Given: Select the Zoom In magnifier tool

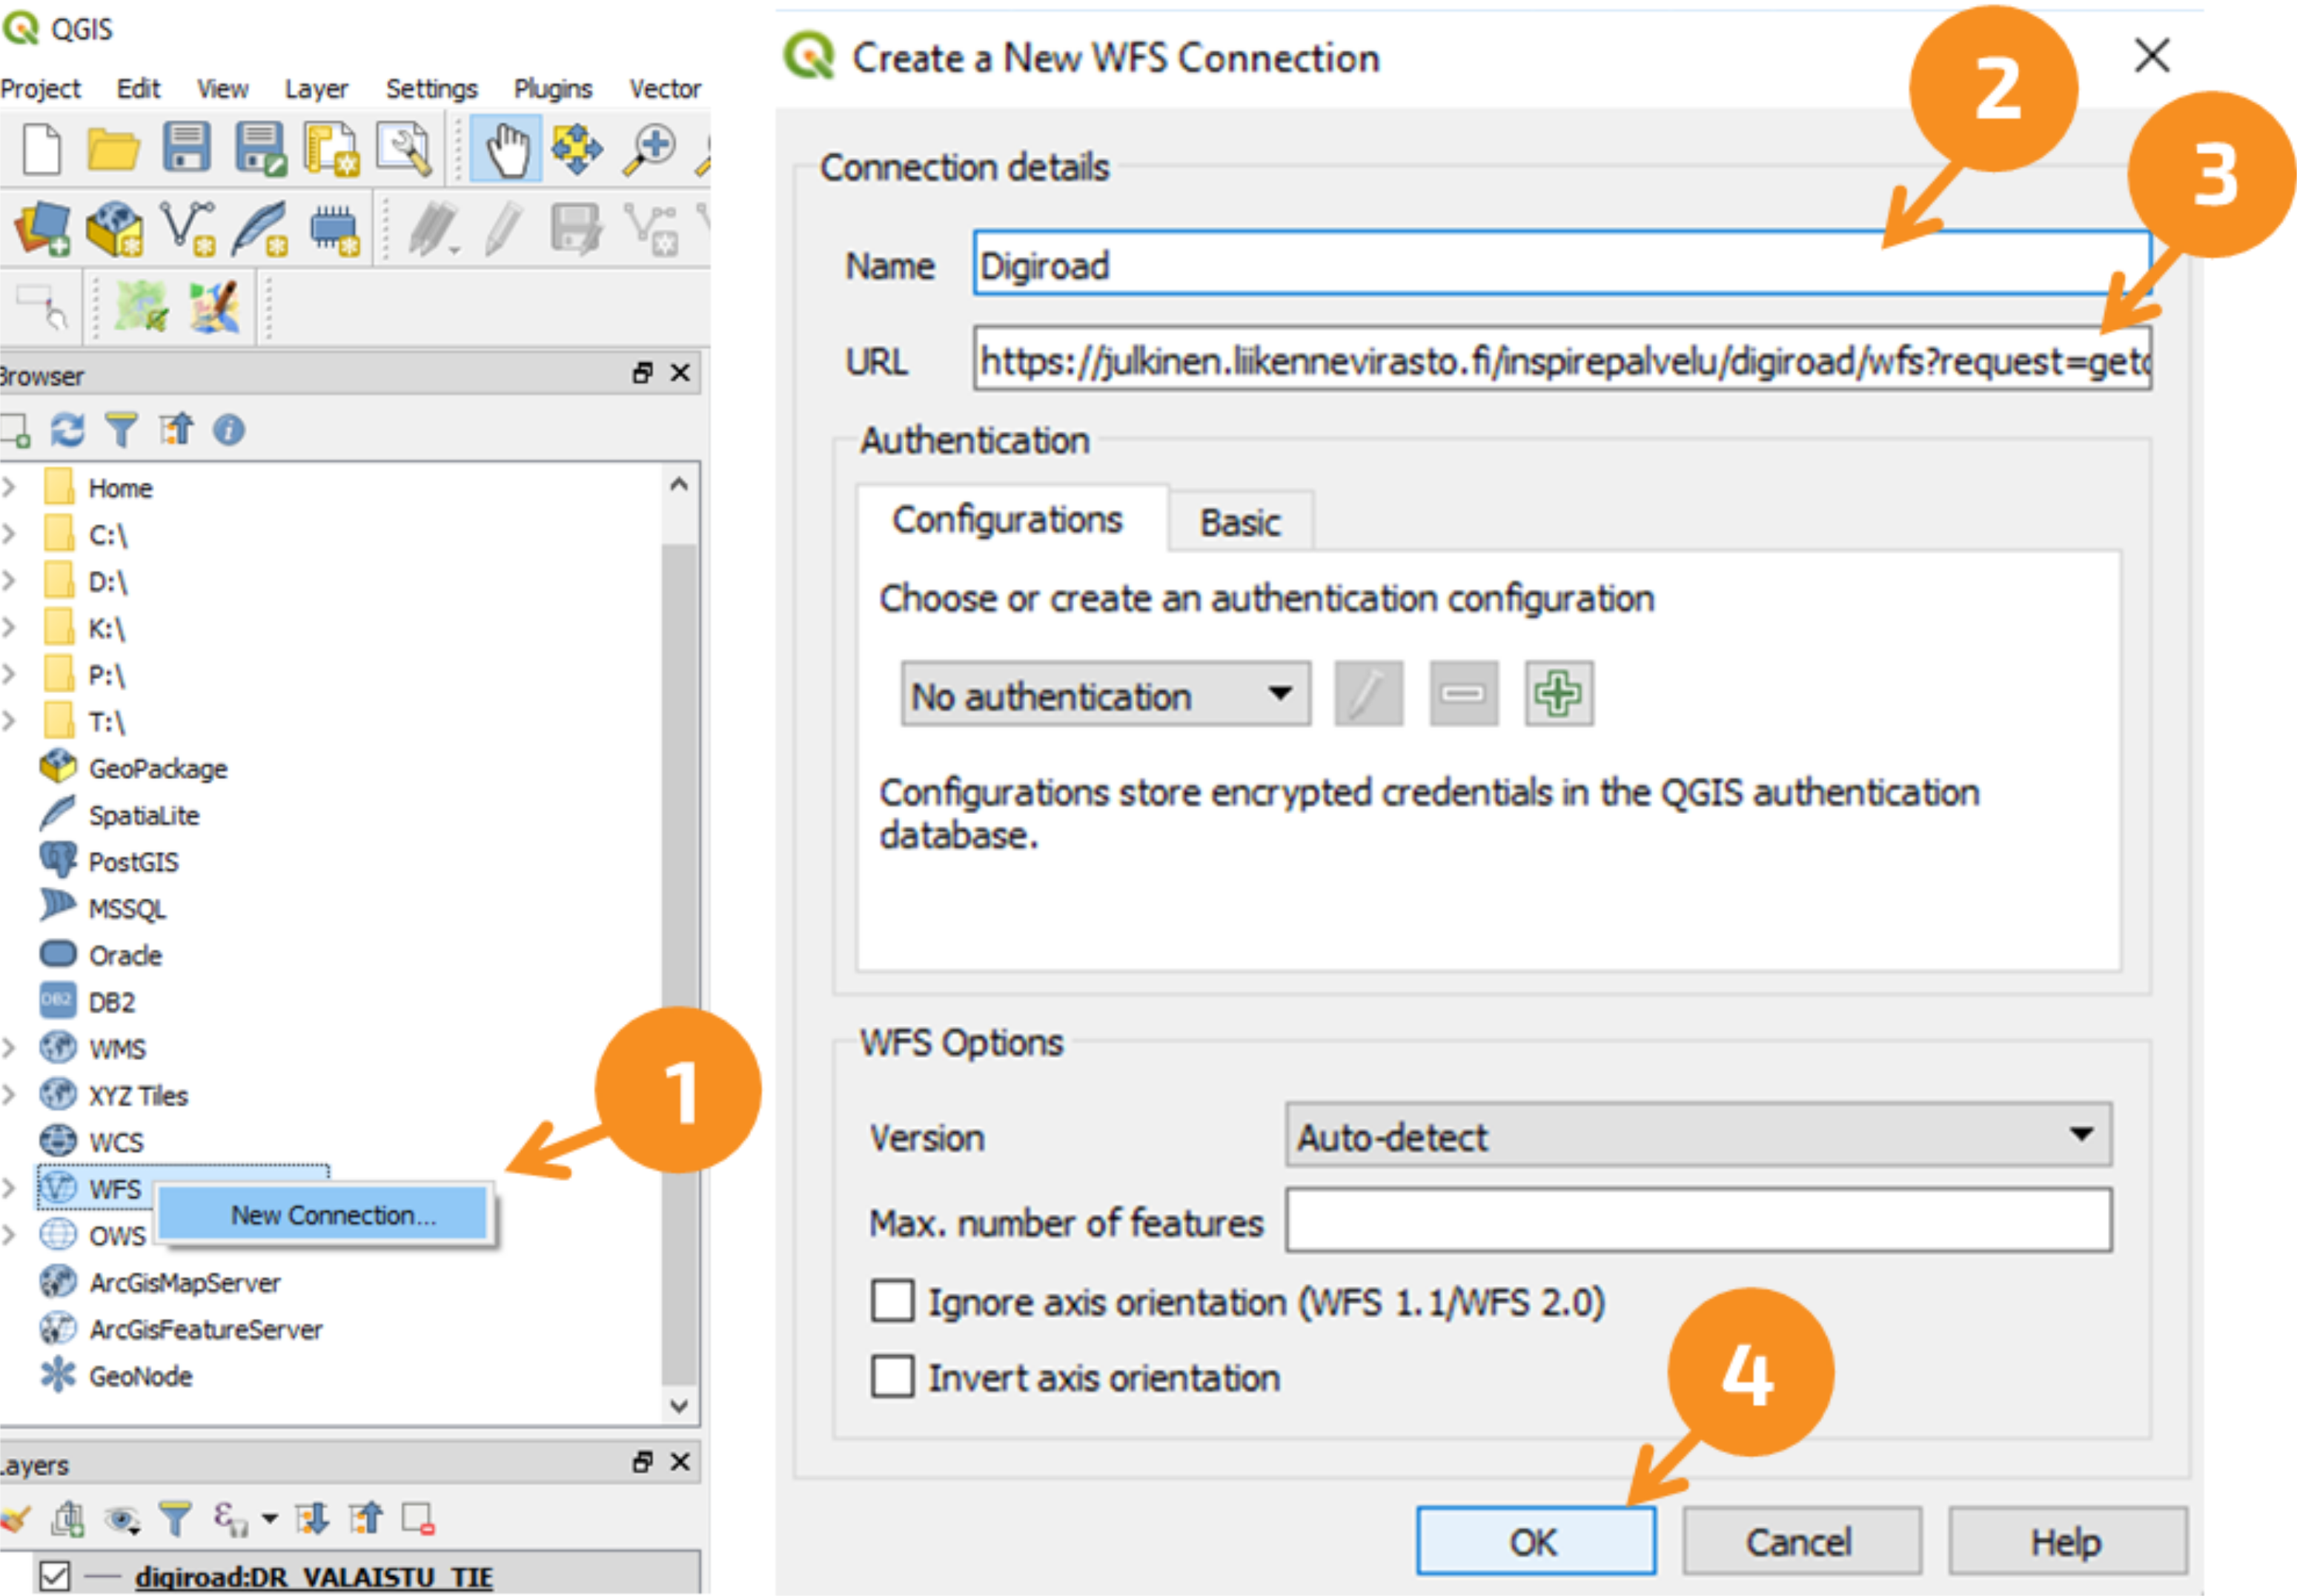Looking at the screenshot, I should click(650, 149).
